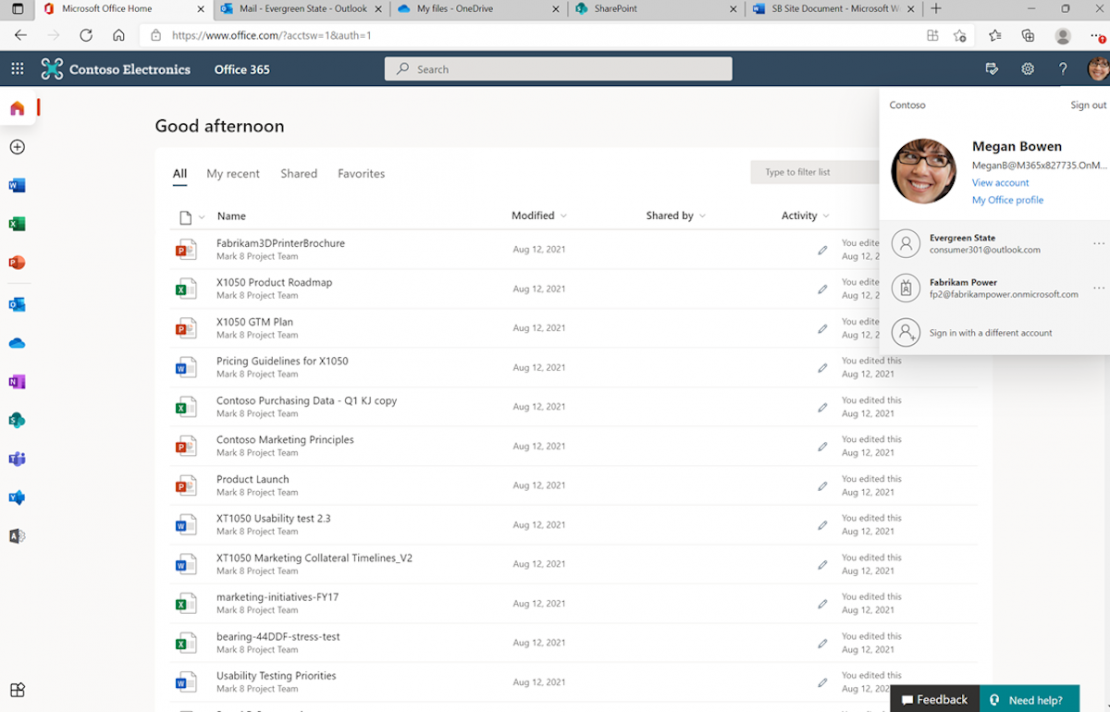Switch to the My recent tab
The image size is (1110, 712).
point(232,173)
